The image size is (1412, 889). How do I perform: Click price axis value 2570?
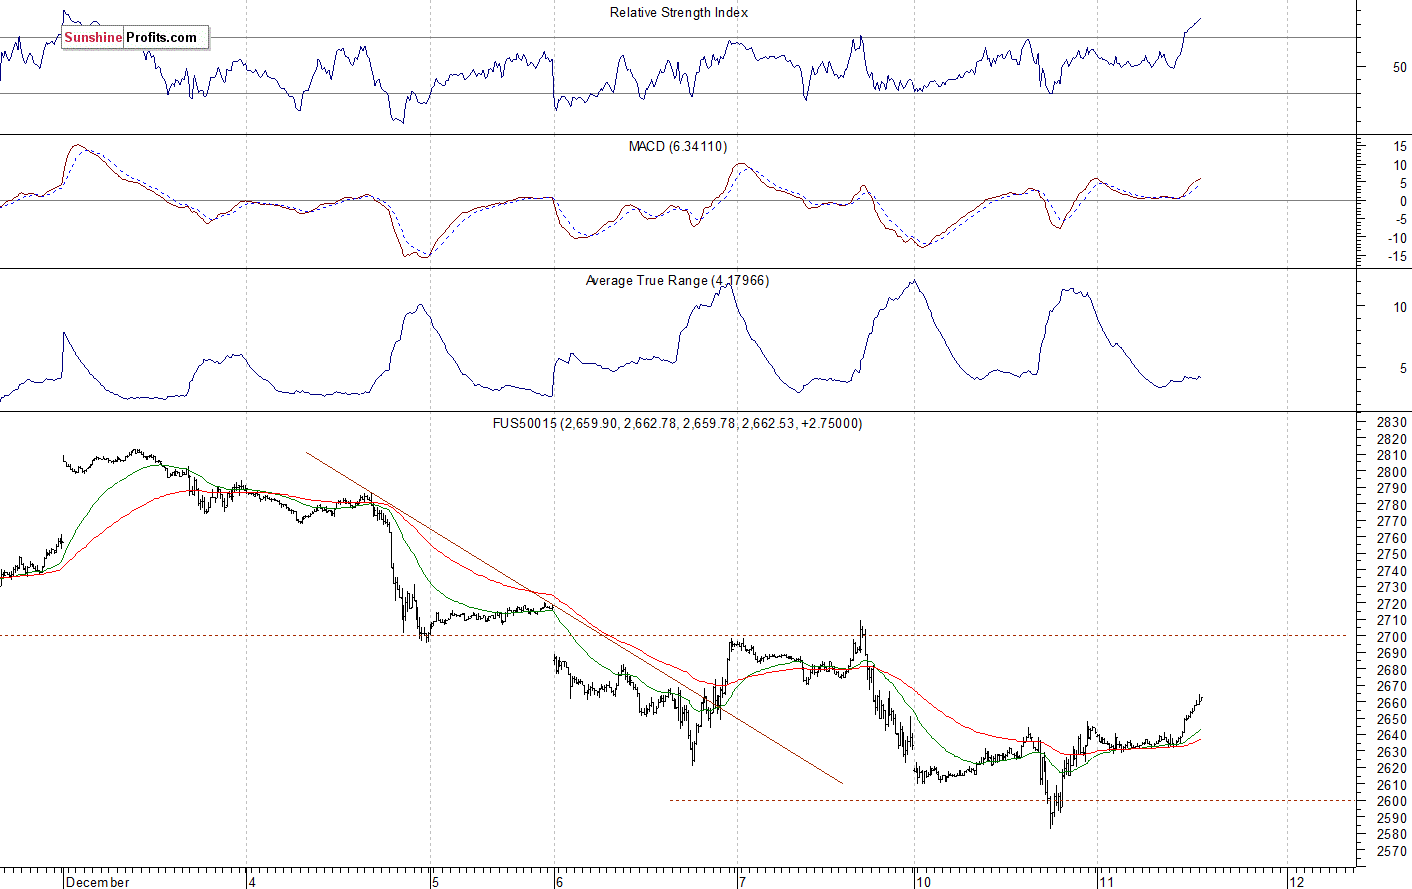pyautogui.click(x=1392, y=851)
